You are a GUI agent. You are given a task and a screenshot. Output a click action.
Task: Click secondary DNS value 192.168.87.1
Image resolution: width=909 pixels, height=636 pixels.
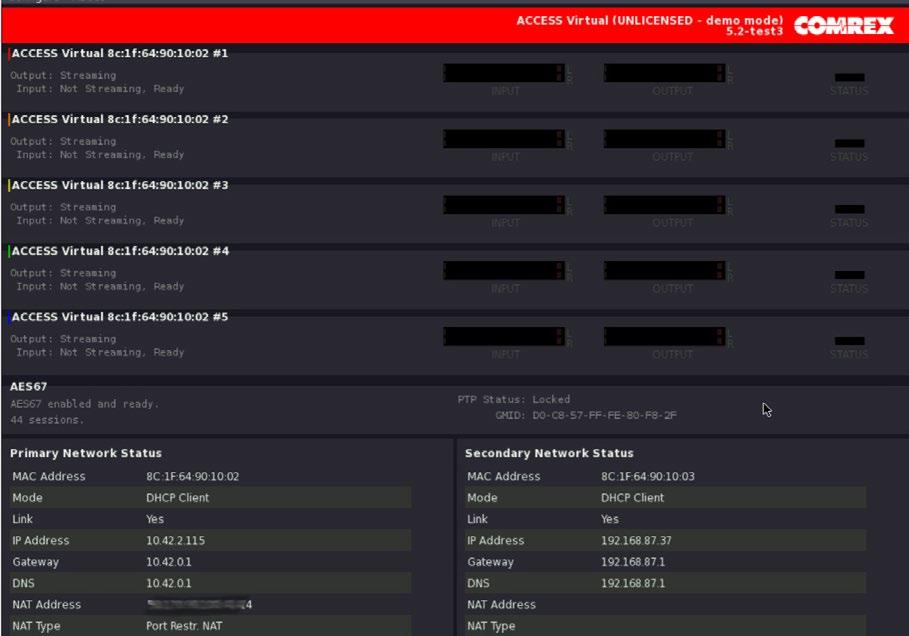(x=633, y=584)
